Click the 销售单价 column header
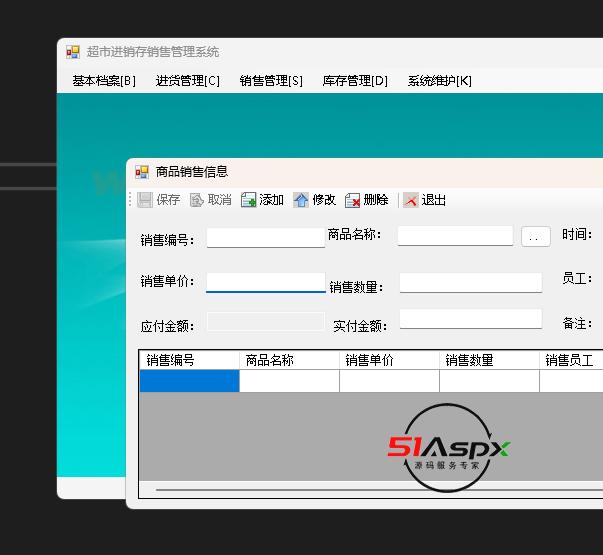Screen dimensions: 603x555 point(389,360)
